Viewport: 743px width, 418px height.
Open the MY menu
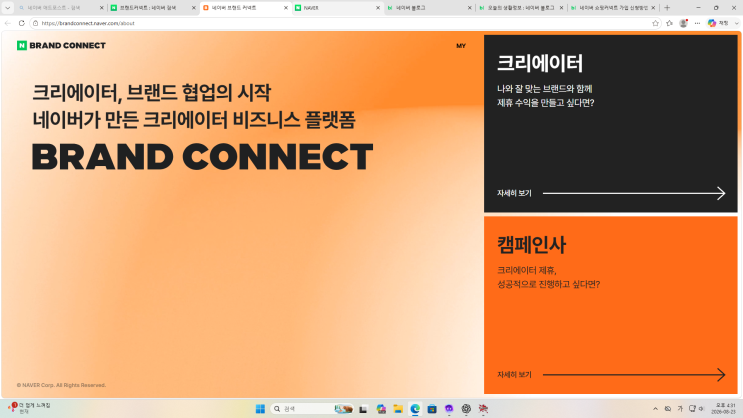click(x=461, y=46)
